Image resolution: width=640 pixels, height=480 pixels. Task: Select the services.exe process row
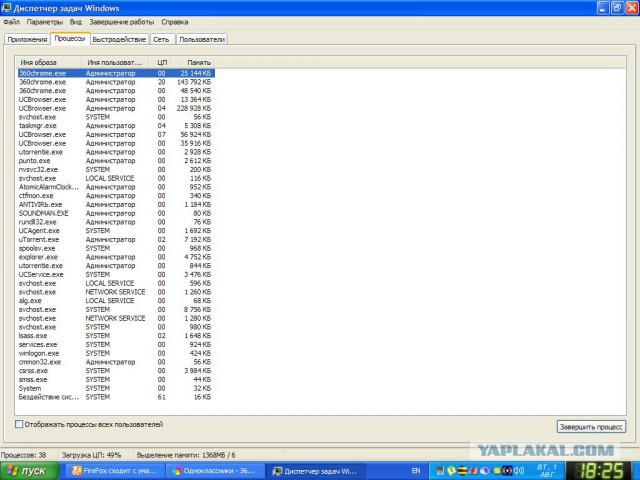116,344
